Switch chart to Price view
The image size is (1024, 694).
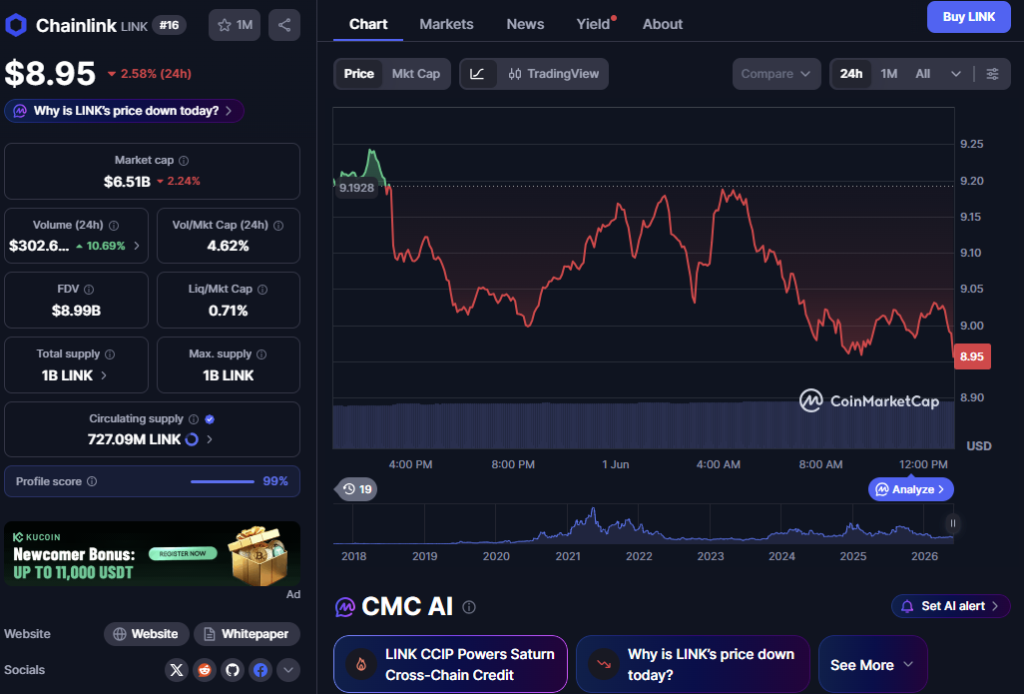(359, 74)
